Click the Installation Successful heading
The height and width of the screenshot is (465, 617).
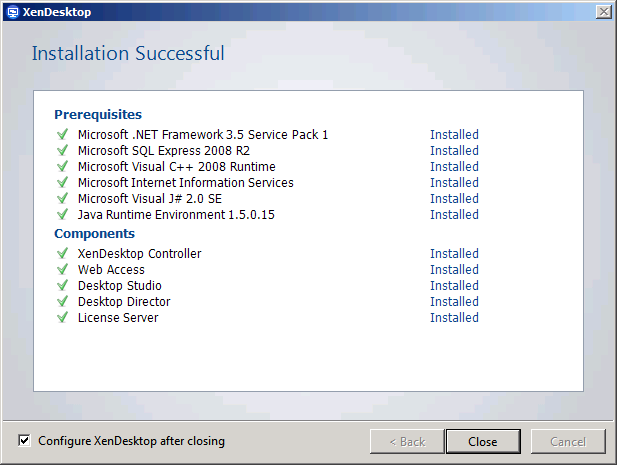tap(128, 54)
